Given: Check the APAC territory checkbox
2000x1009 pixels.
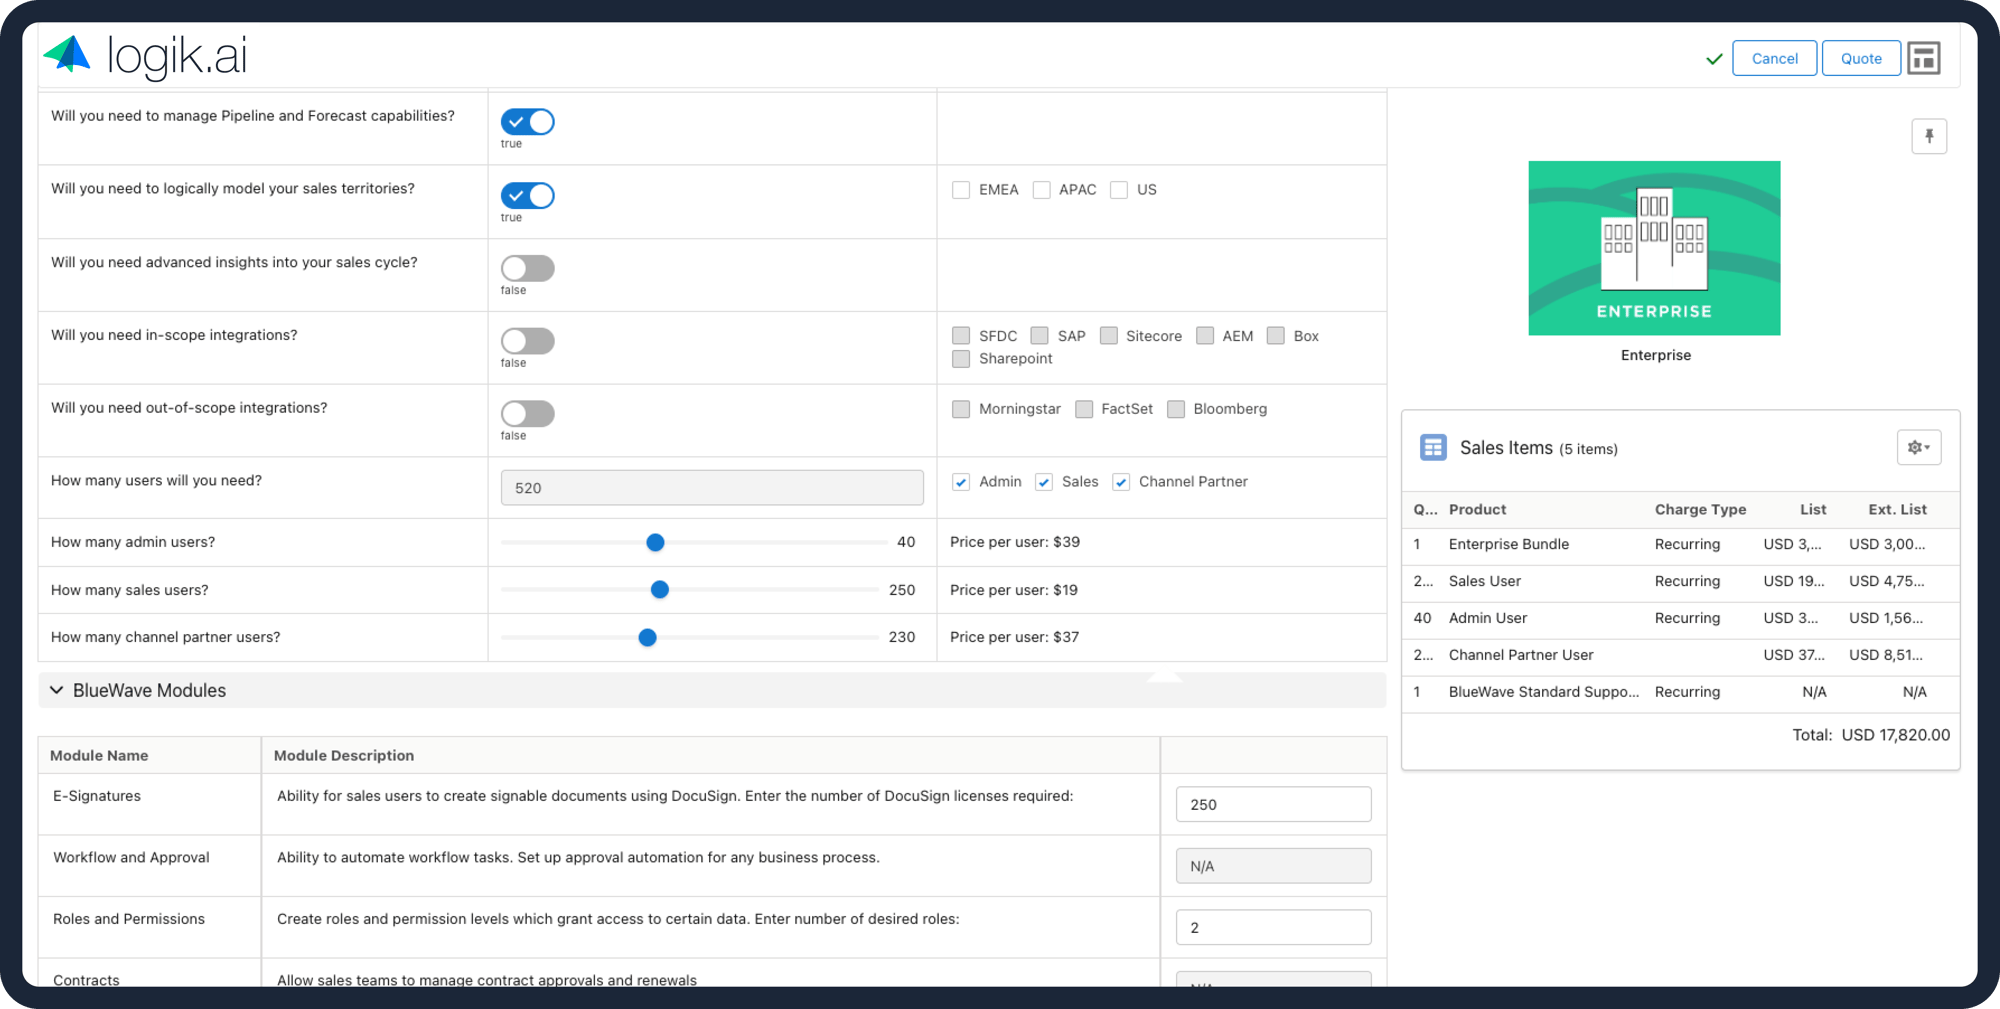Looking at the screenshot, I should 1041,190.
